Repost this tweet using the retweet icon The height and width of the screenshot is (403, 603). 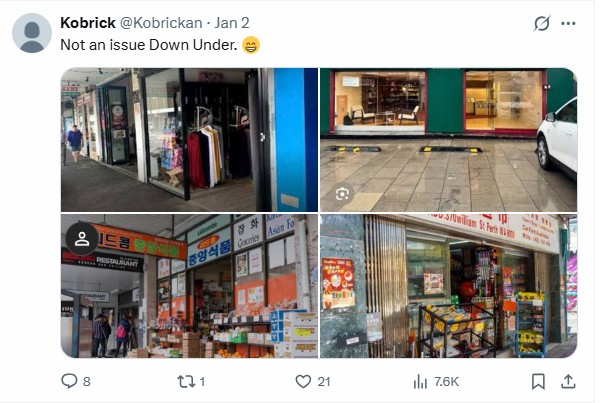185,381
